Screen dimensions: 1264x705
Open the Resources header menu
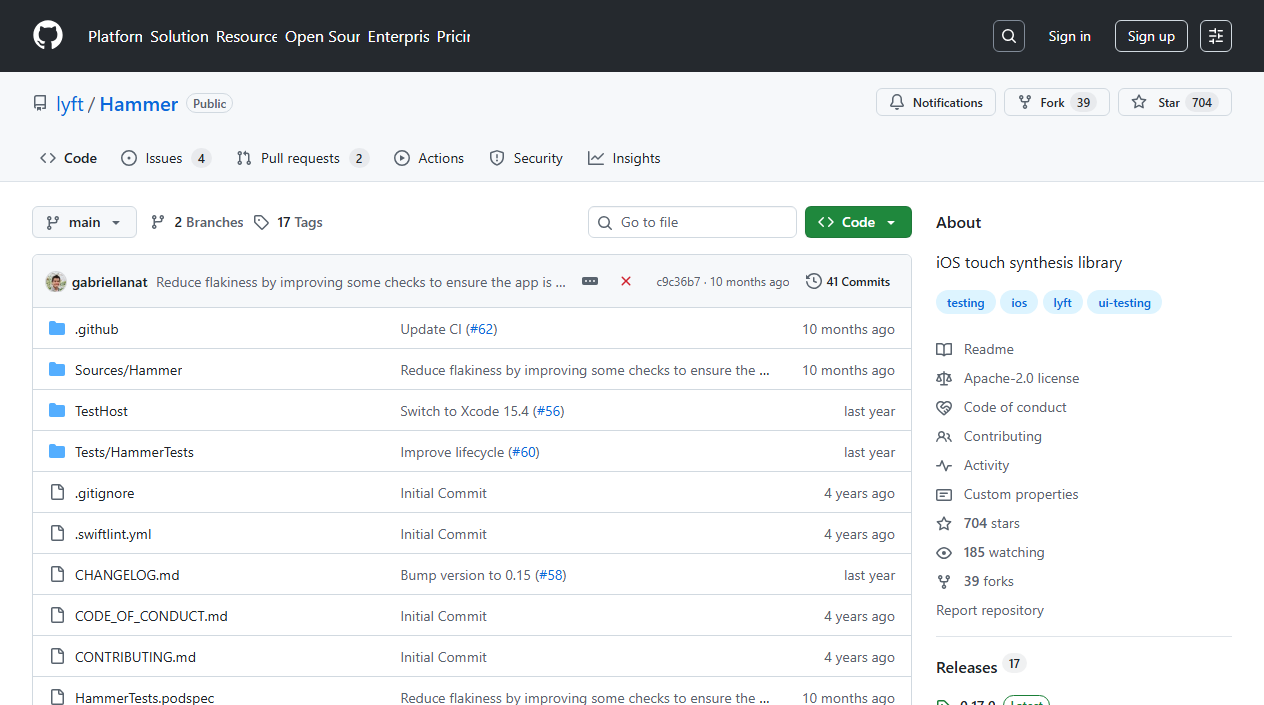point(247,36)
